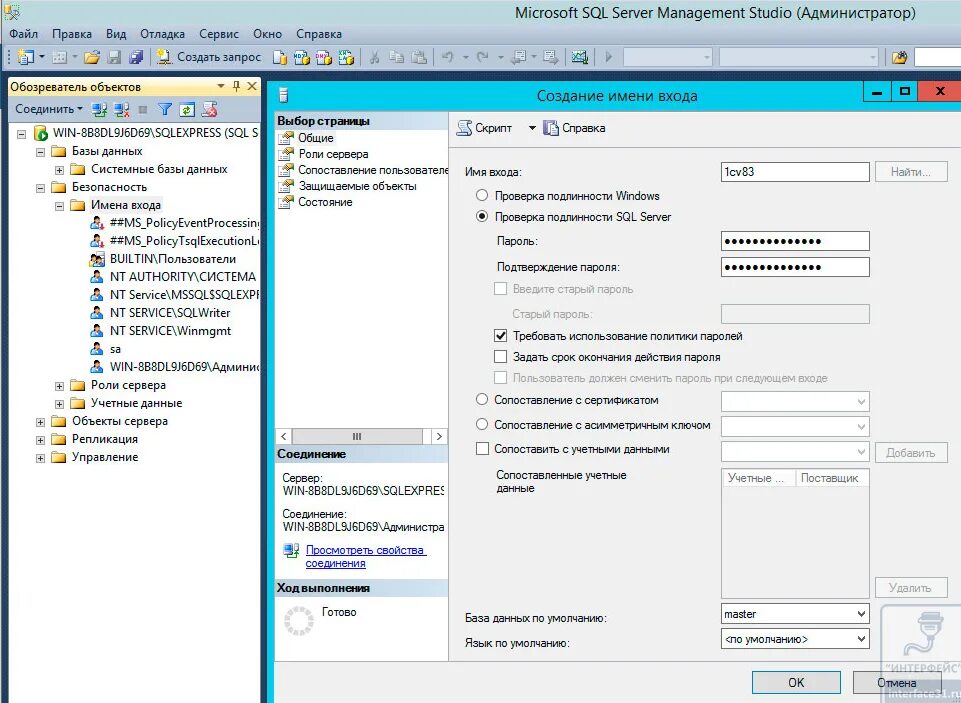
Task: Expand the Учетные данные node
Action: pyautogui.click(x=59, y=404)
